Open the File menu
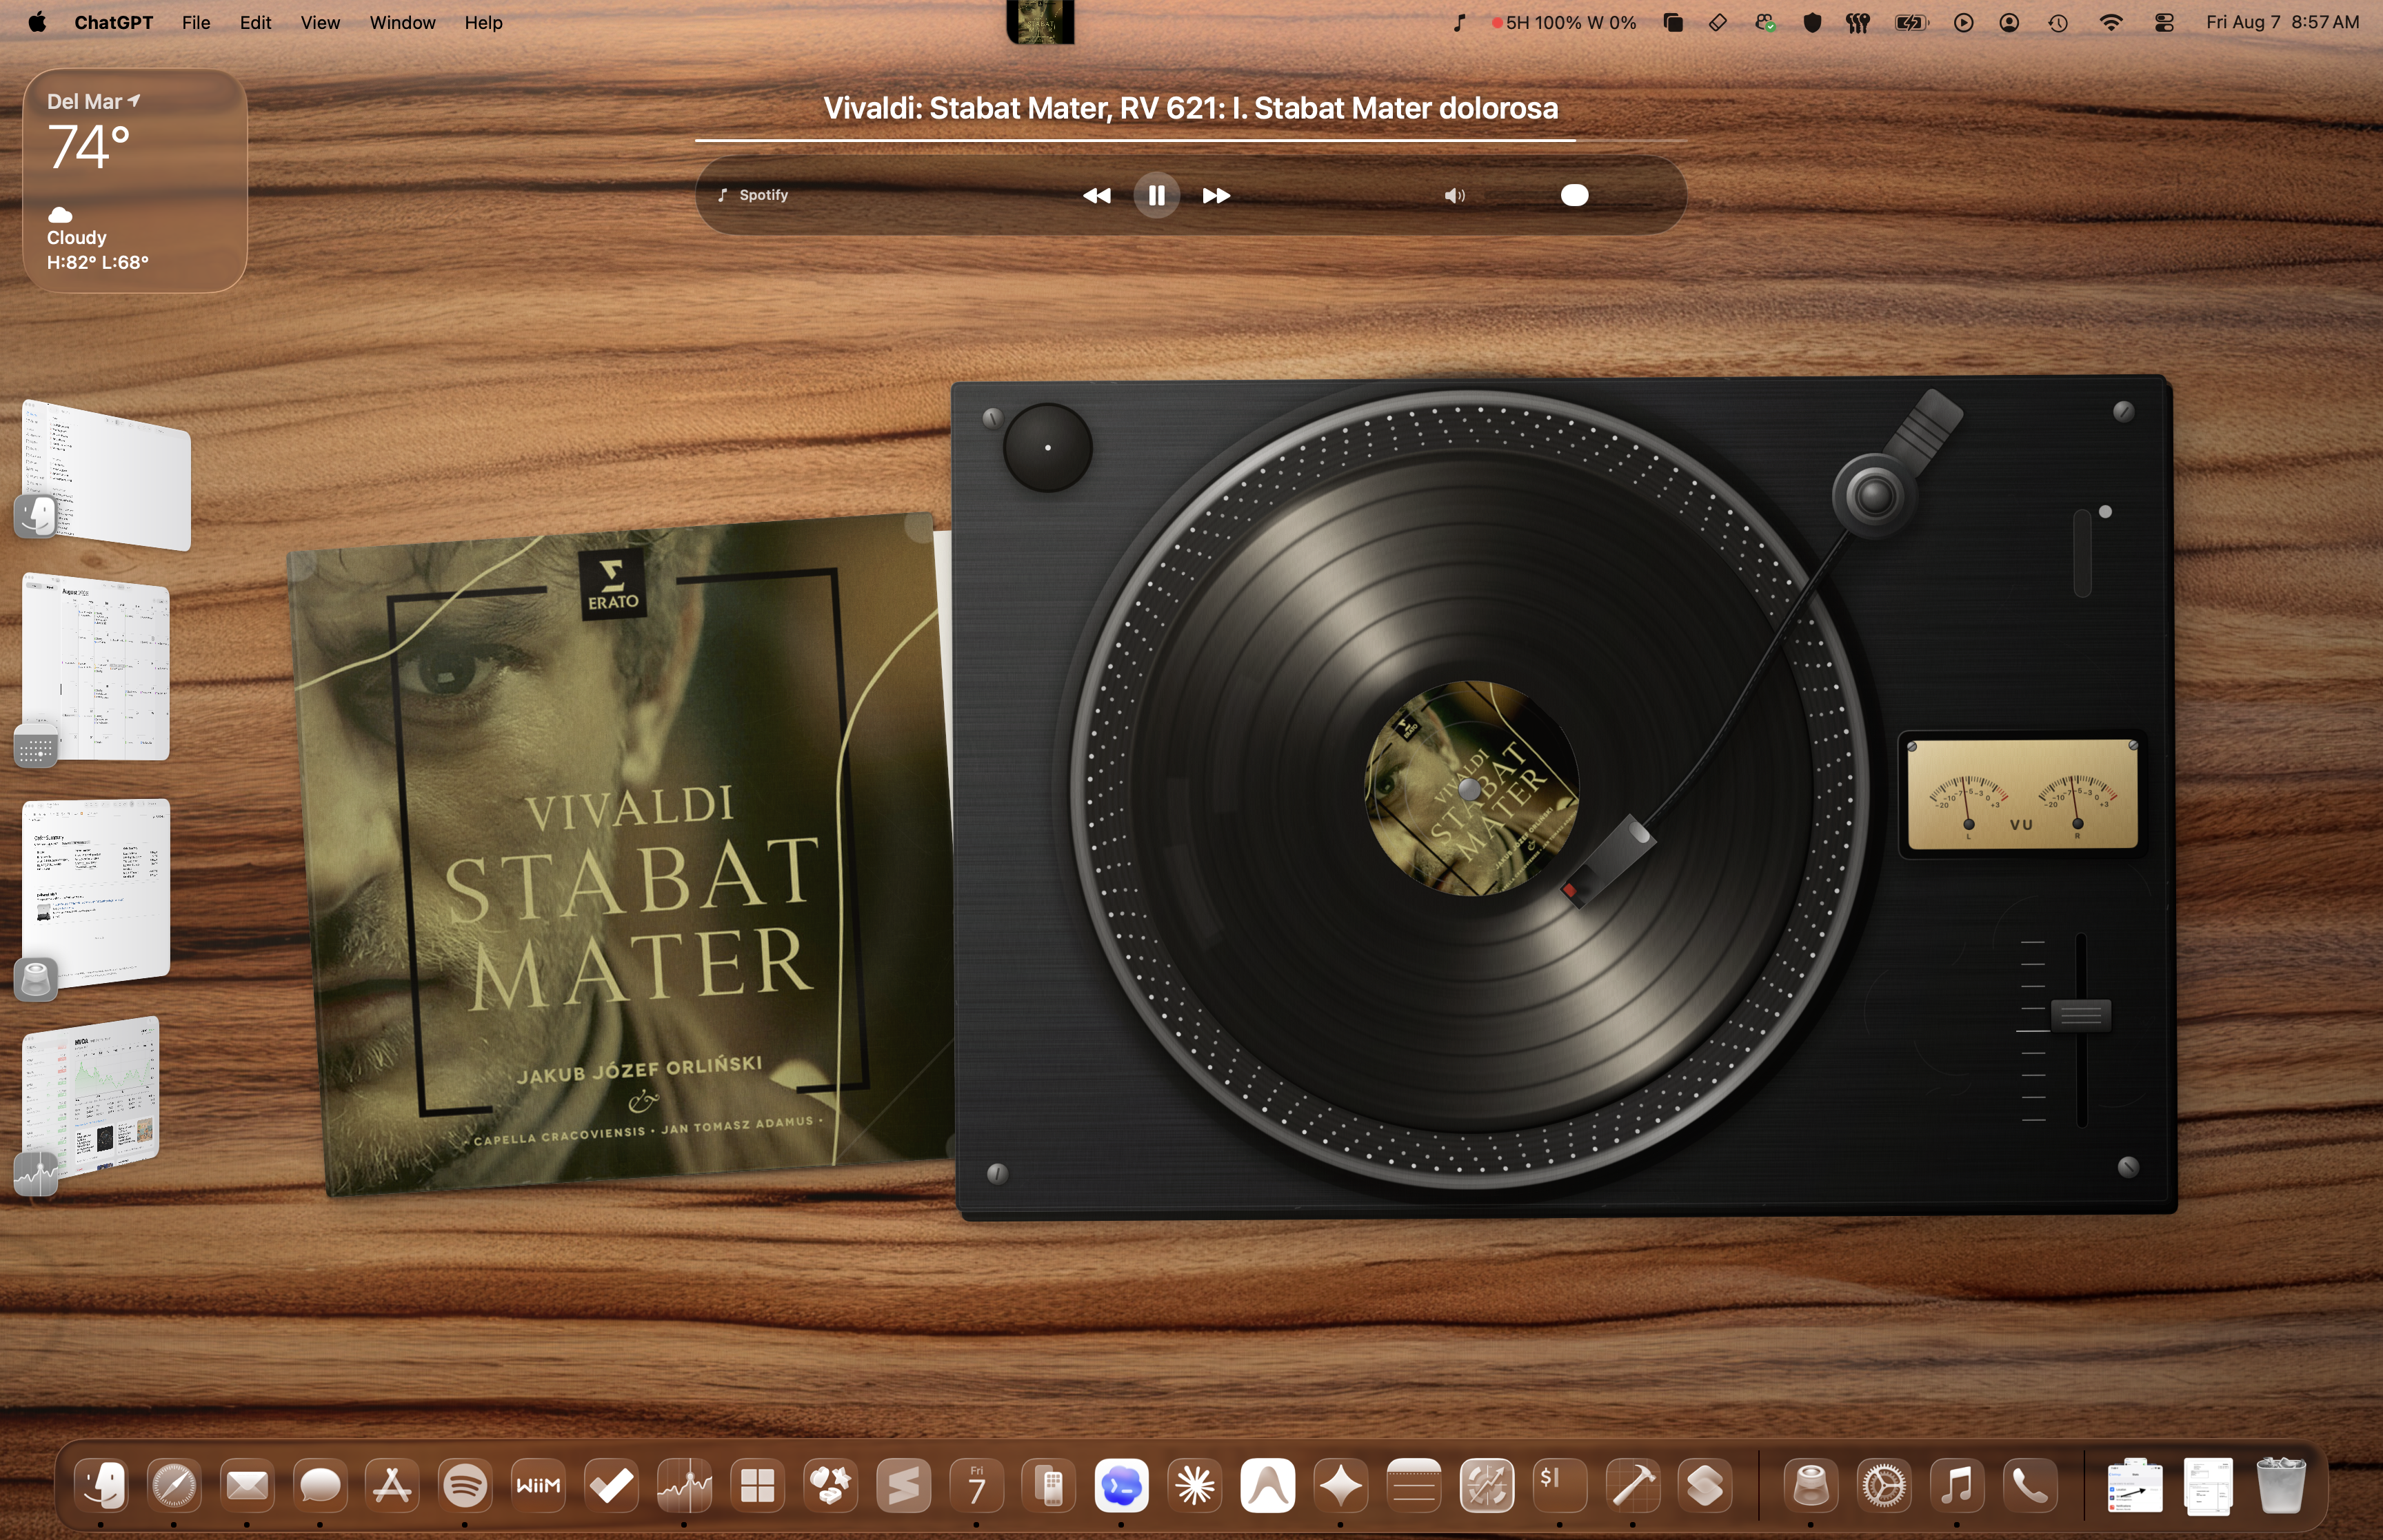The width and height of the screenshot is (2383, 1540). [x=196, y=22]
